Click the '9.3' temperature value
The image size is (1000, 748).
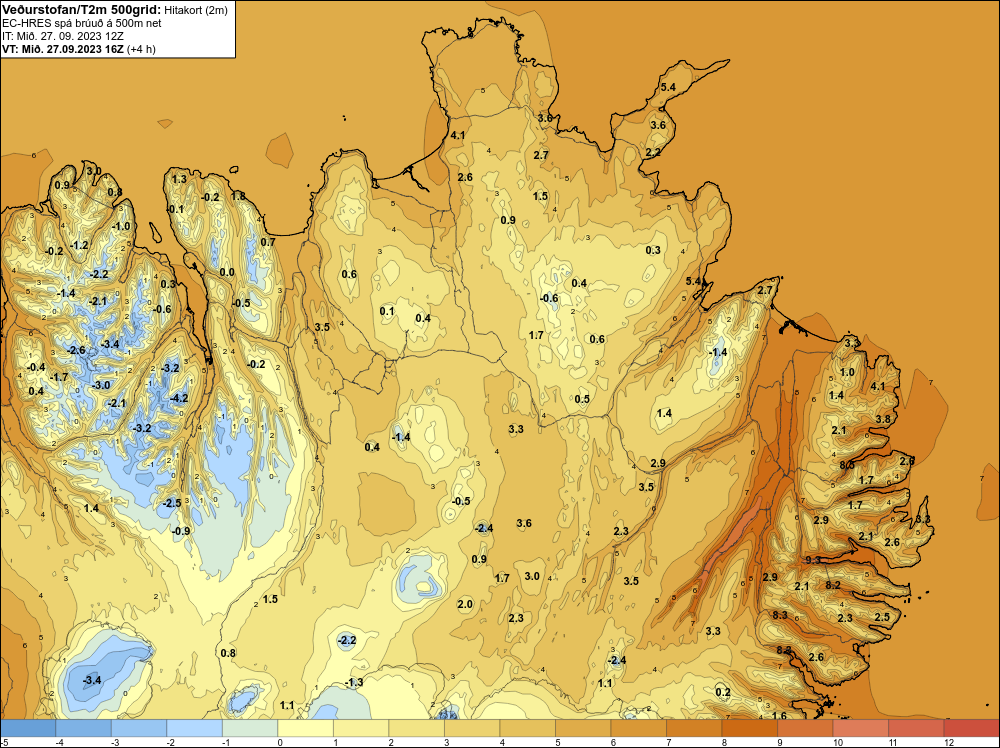pyautogui.click(x=813, y=561)
